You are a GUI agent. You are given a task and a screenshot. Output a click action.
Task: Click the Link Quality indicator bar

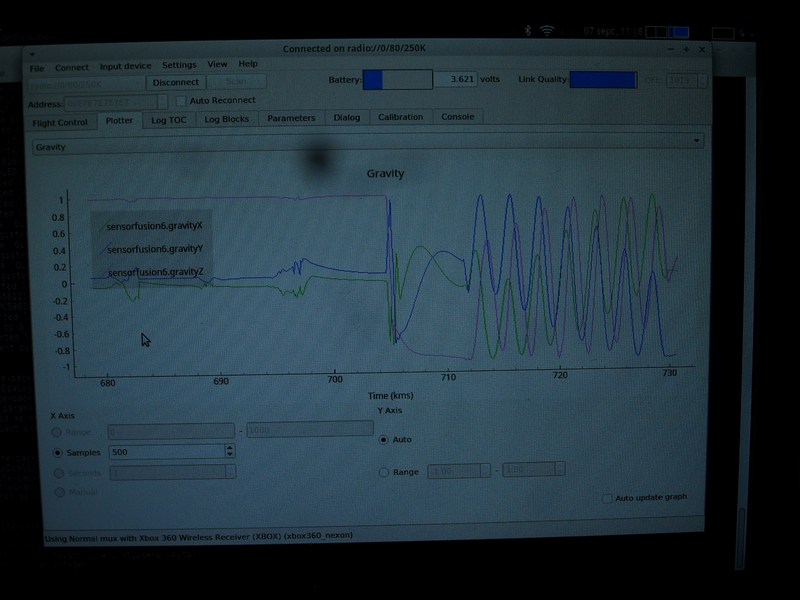pos(602,79)
